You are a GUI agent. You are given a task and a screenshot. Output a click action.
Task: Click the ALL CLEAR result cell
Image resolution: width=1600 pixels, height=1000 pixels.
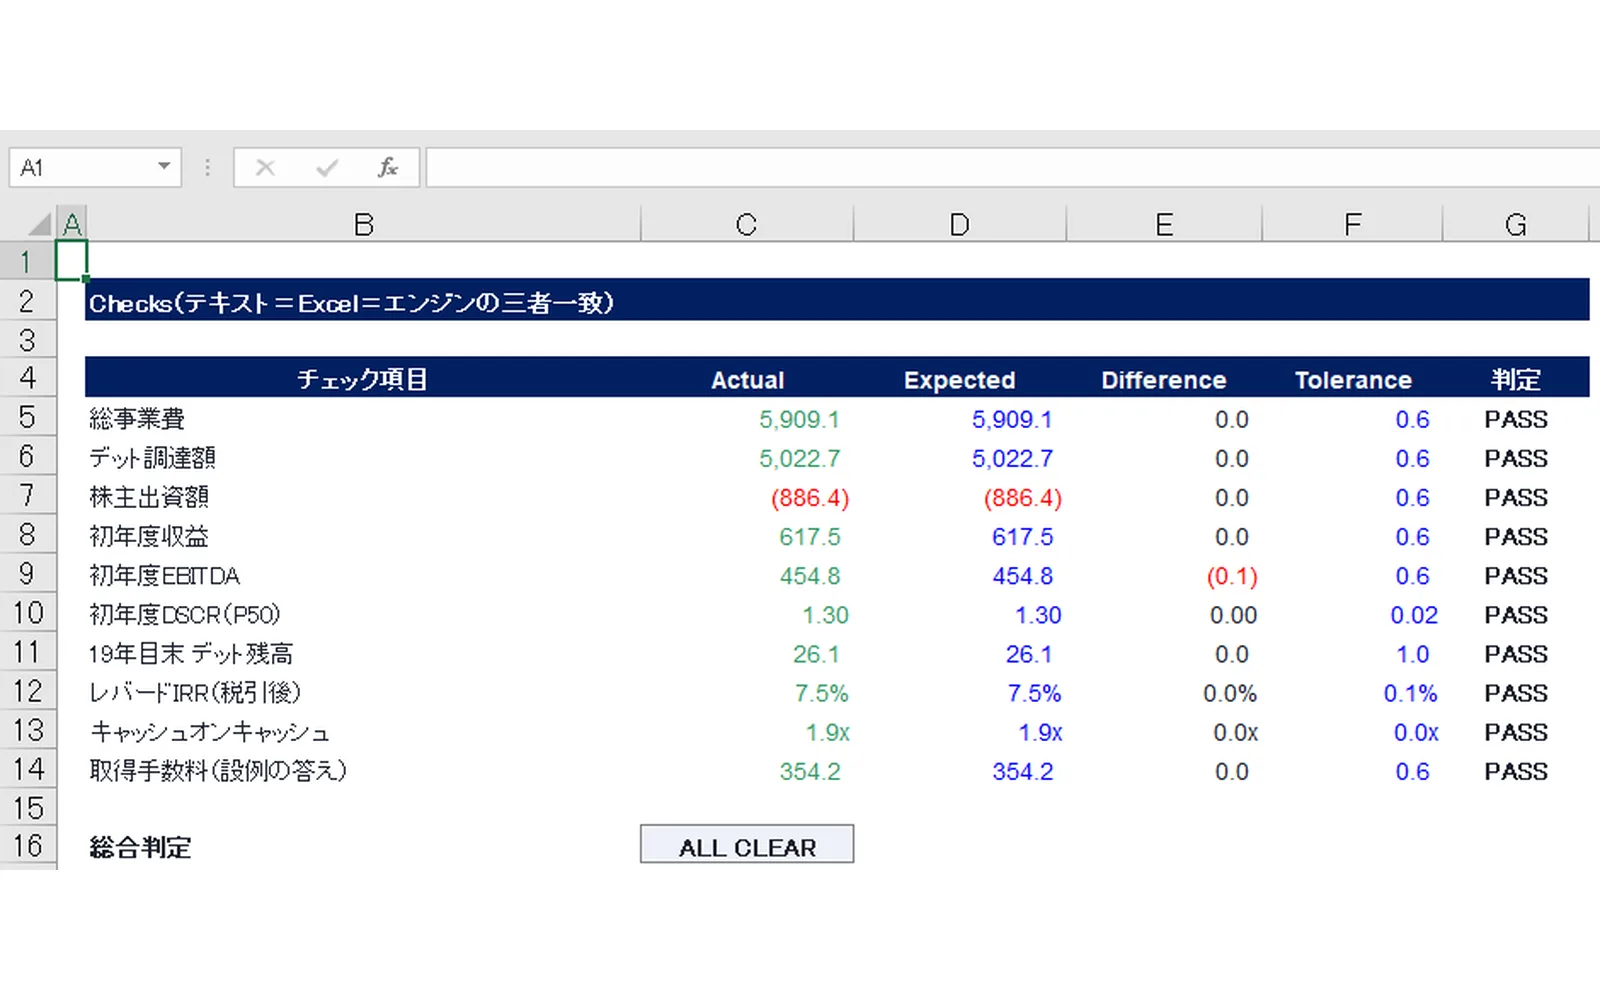pyautogui.click(x=747, y=846)
